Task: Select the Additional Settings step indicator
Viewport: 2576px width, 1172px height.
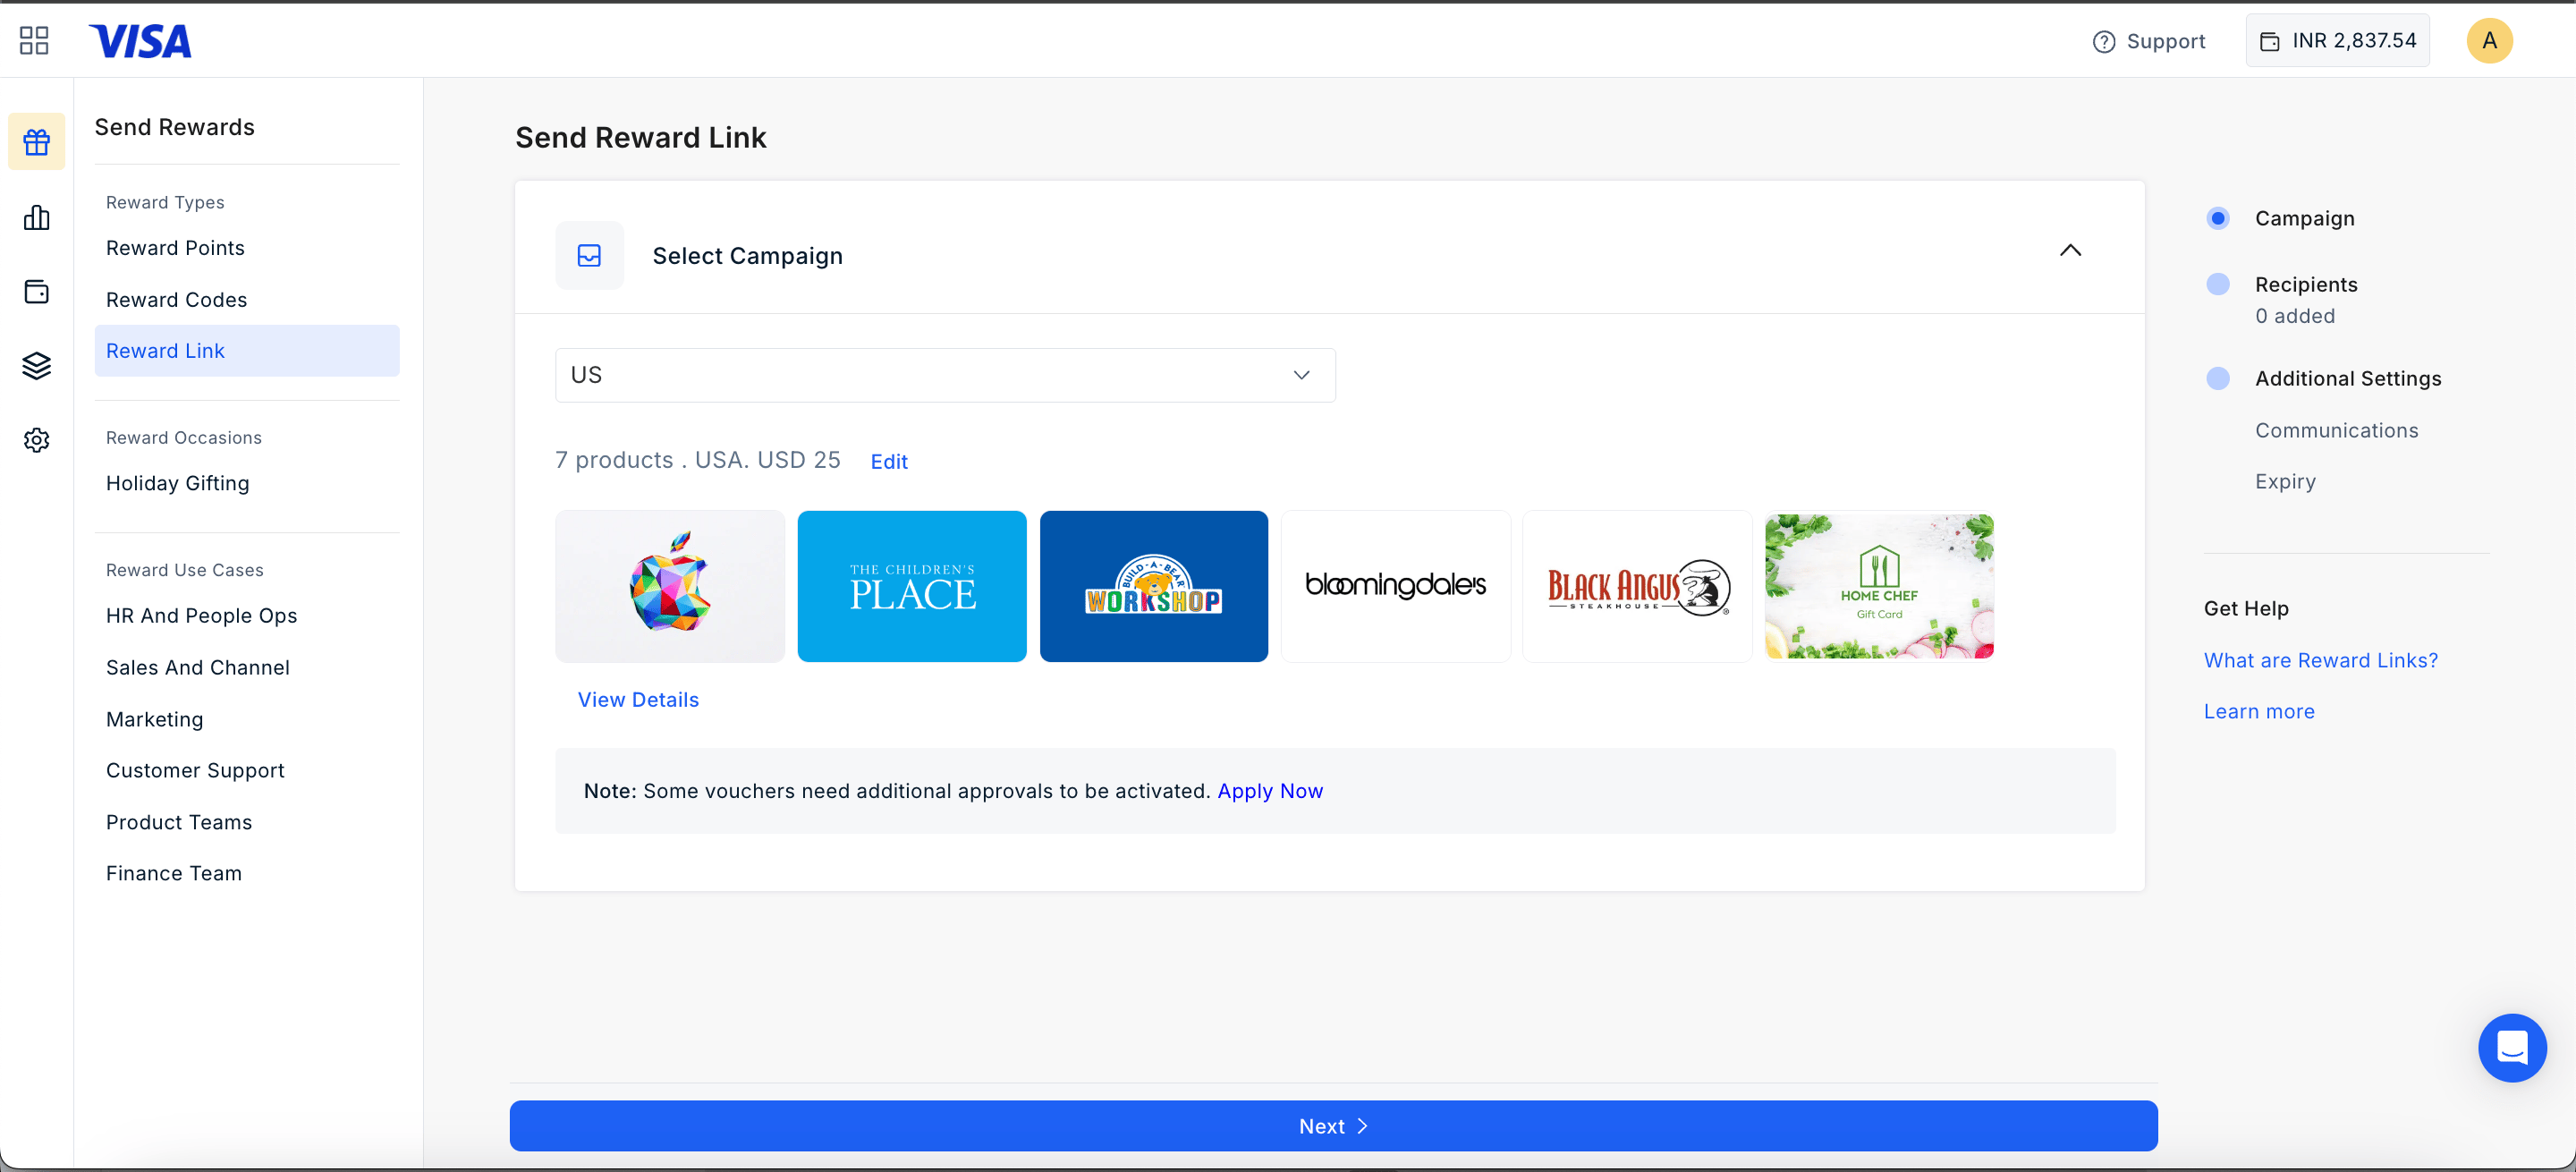Action: [2217, 378]
